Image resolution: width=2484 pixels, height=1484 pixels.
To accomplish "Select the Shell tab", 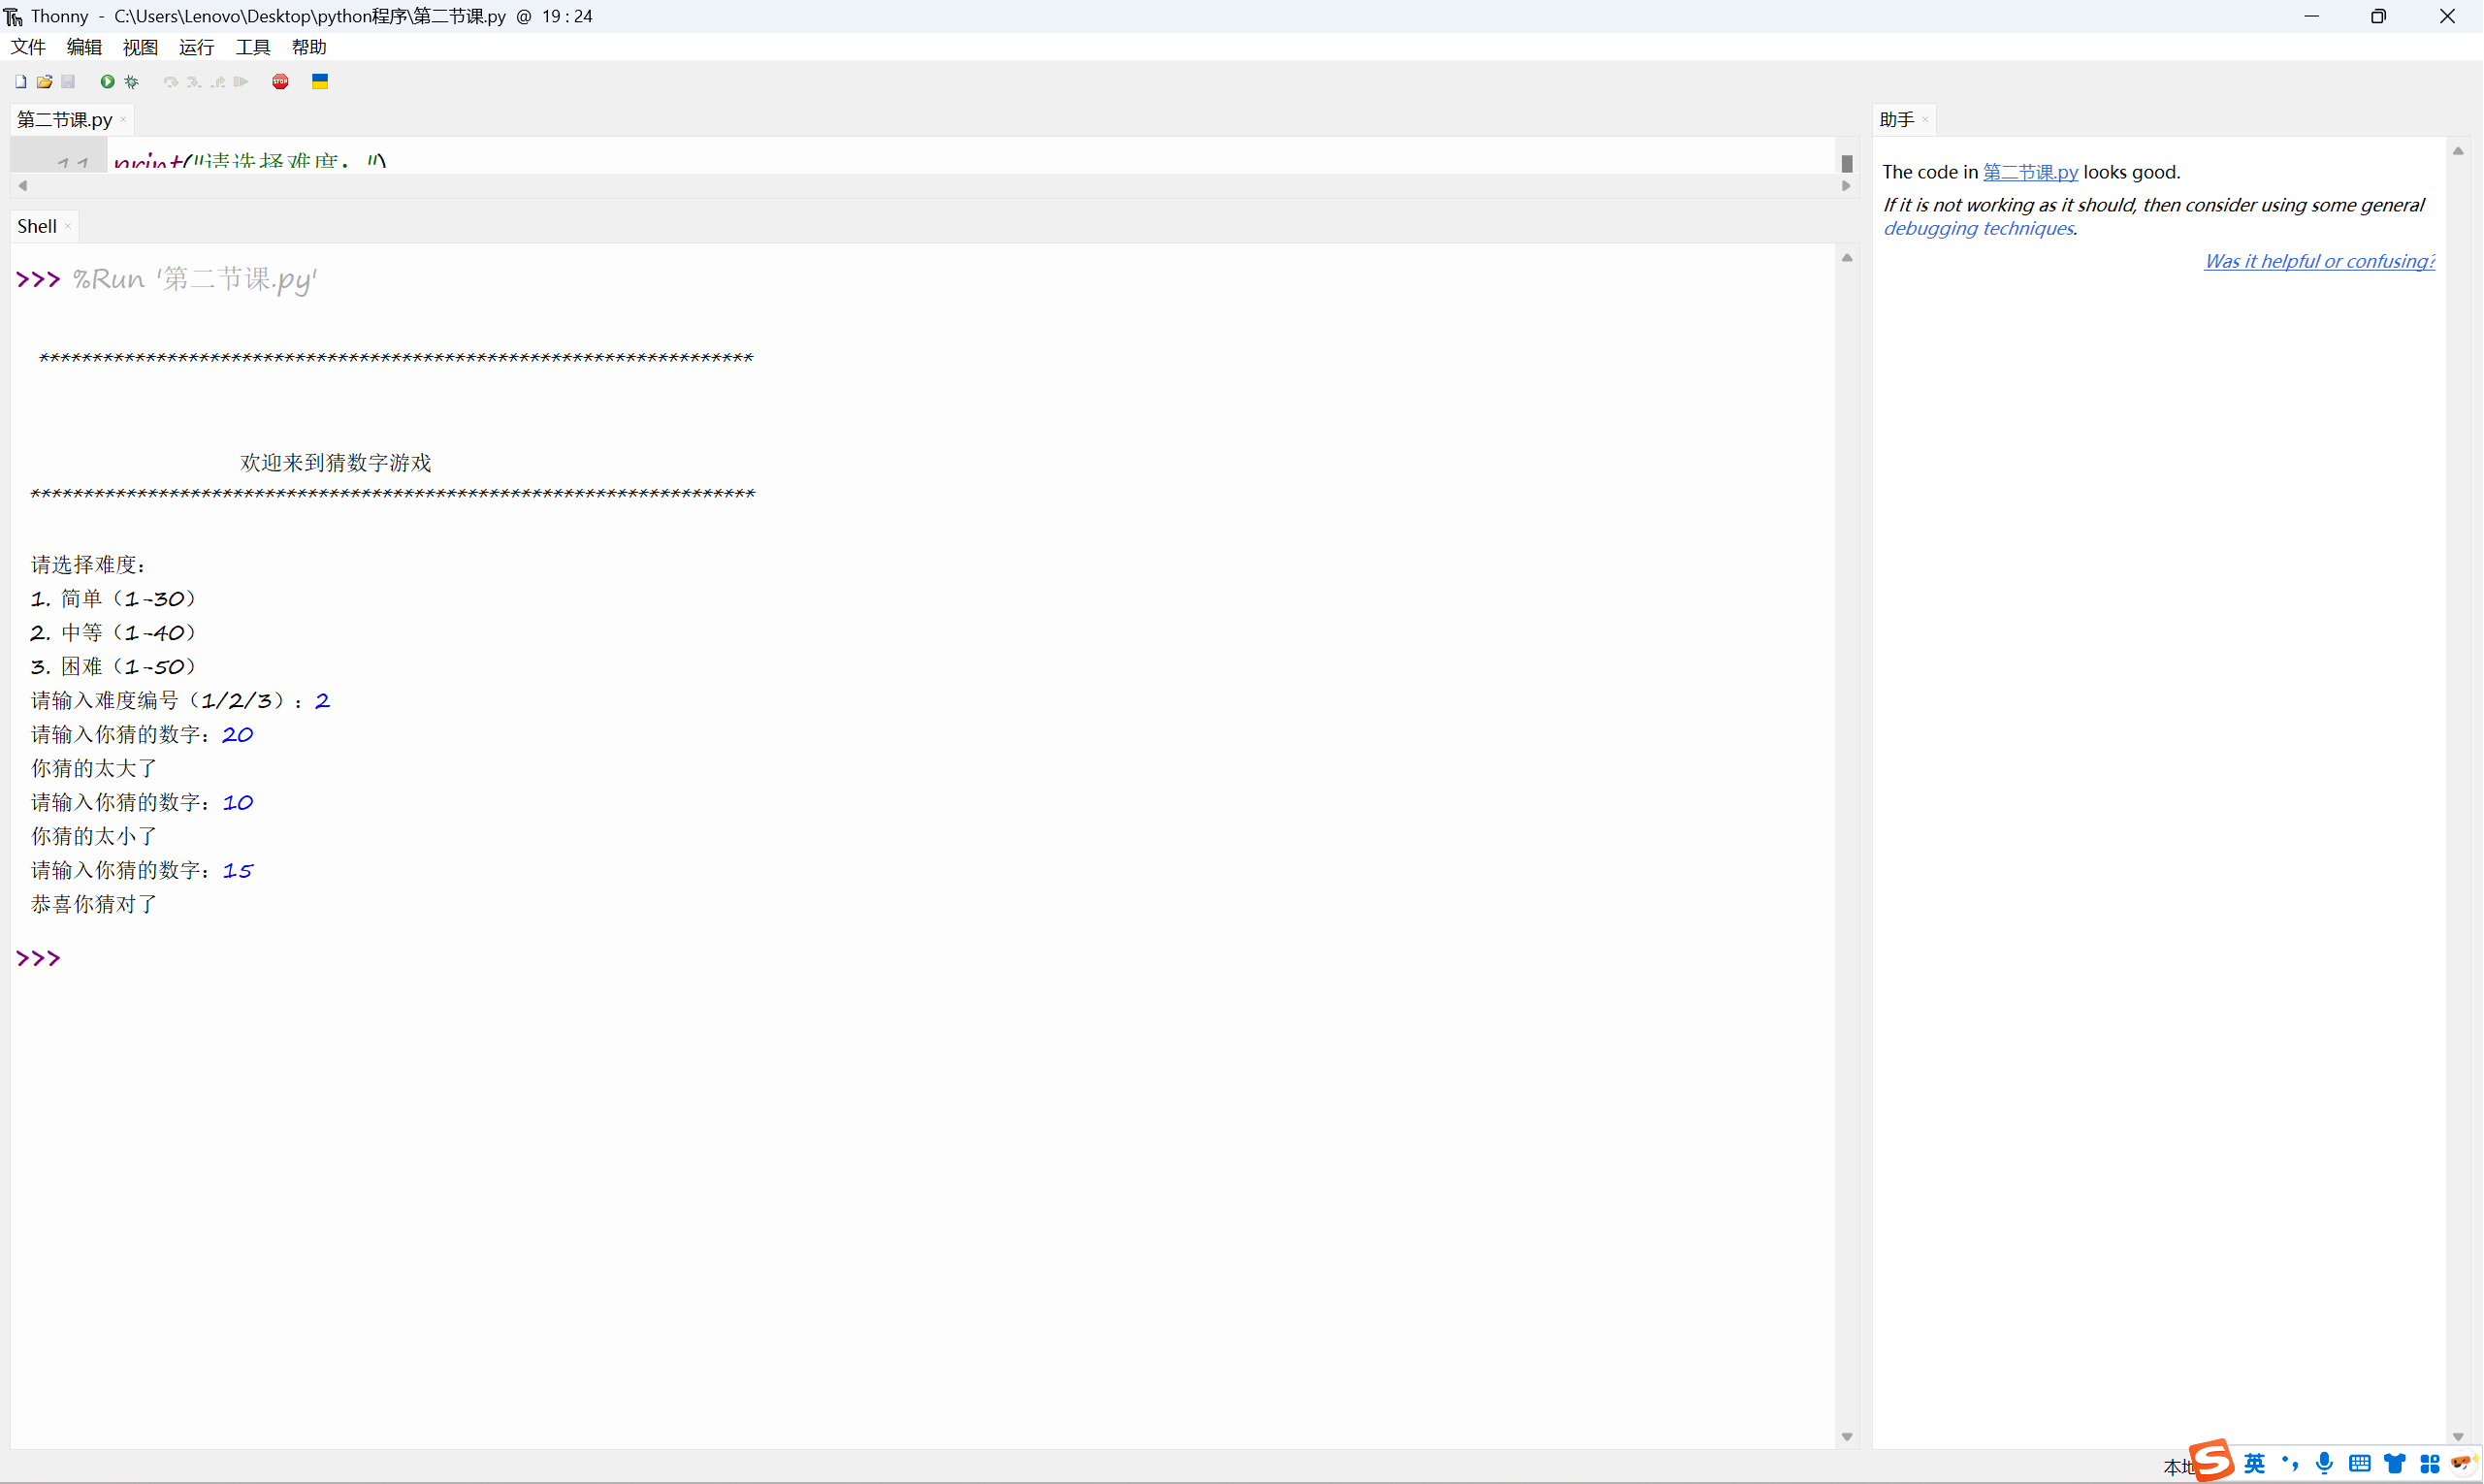I will pyautogui.click(x=37, y=227).
